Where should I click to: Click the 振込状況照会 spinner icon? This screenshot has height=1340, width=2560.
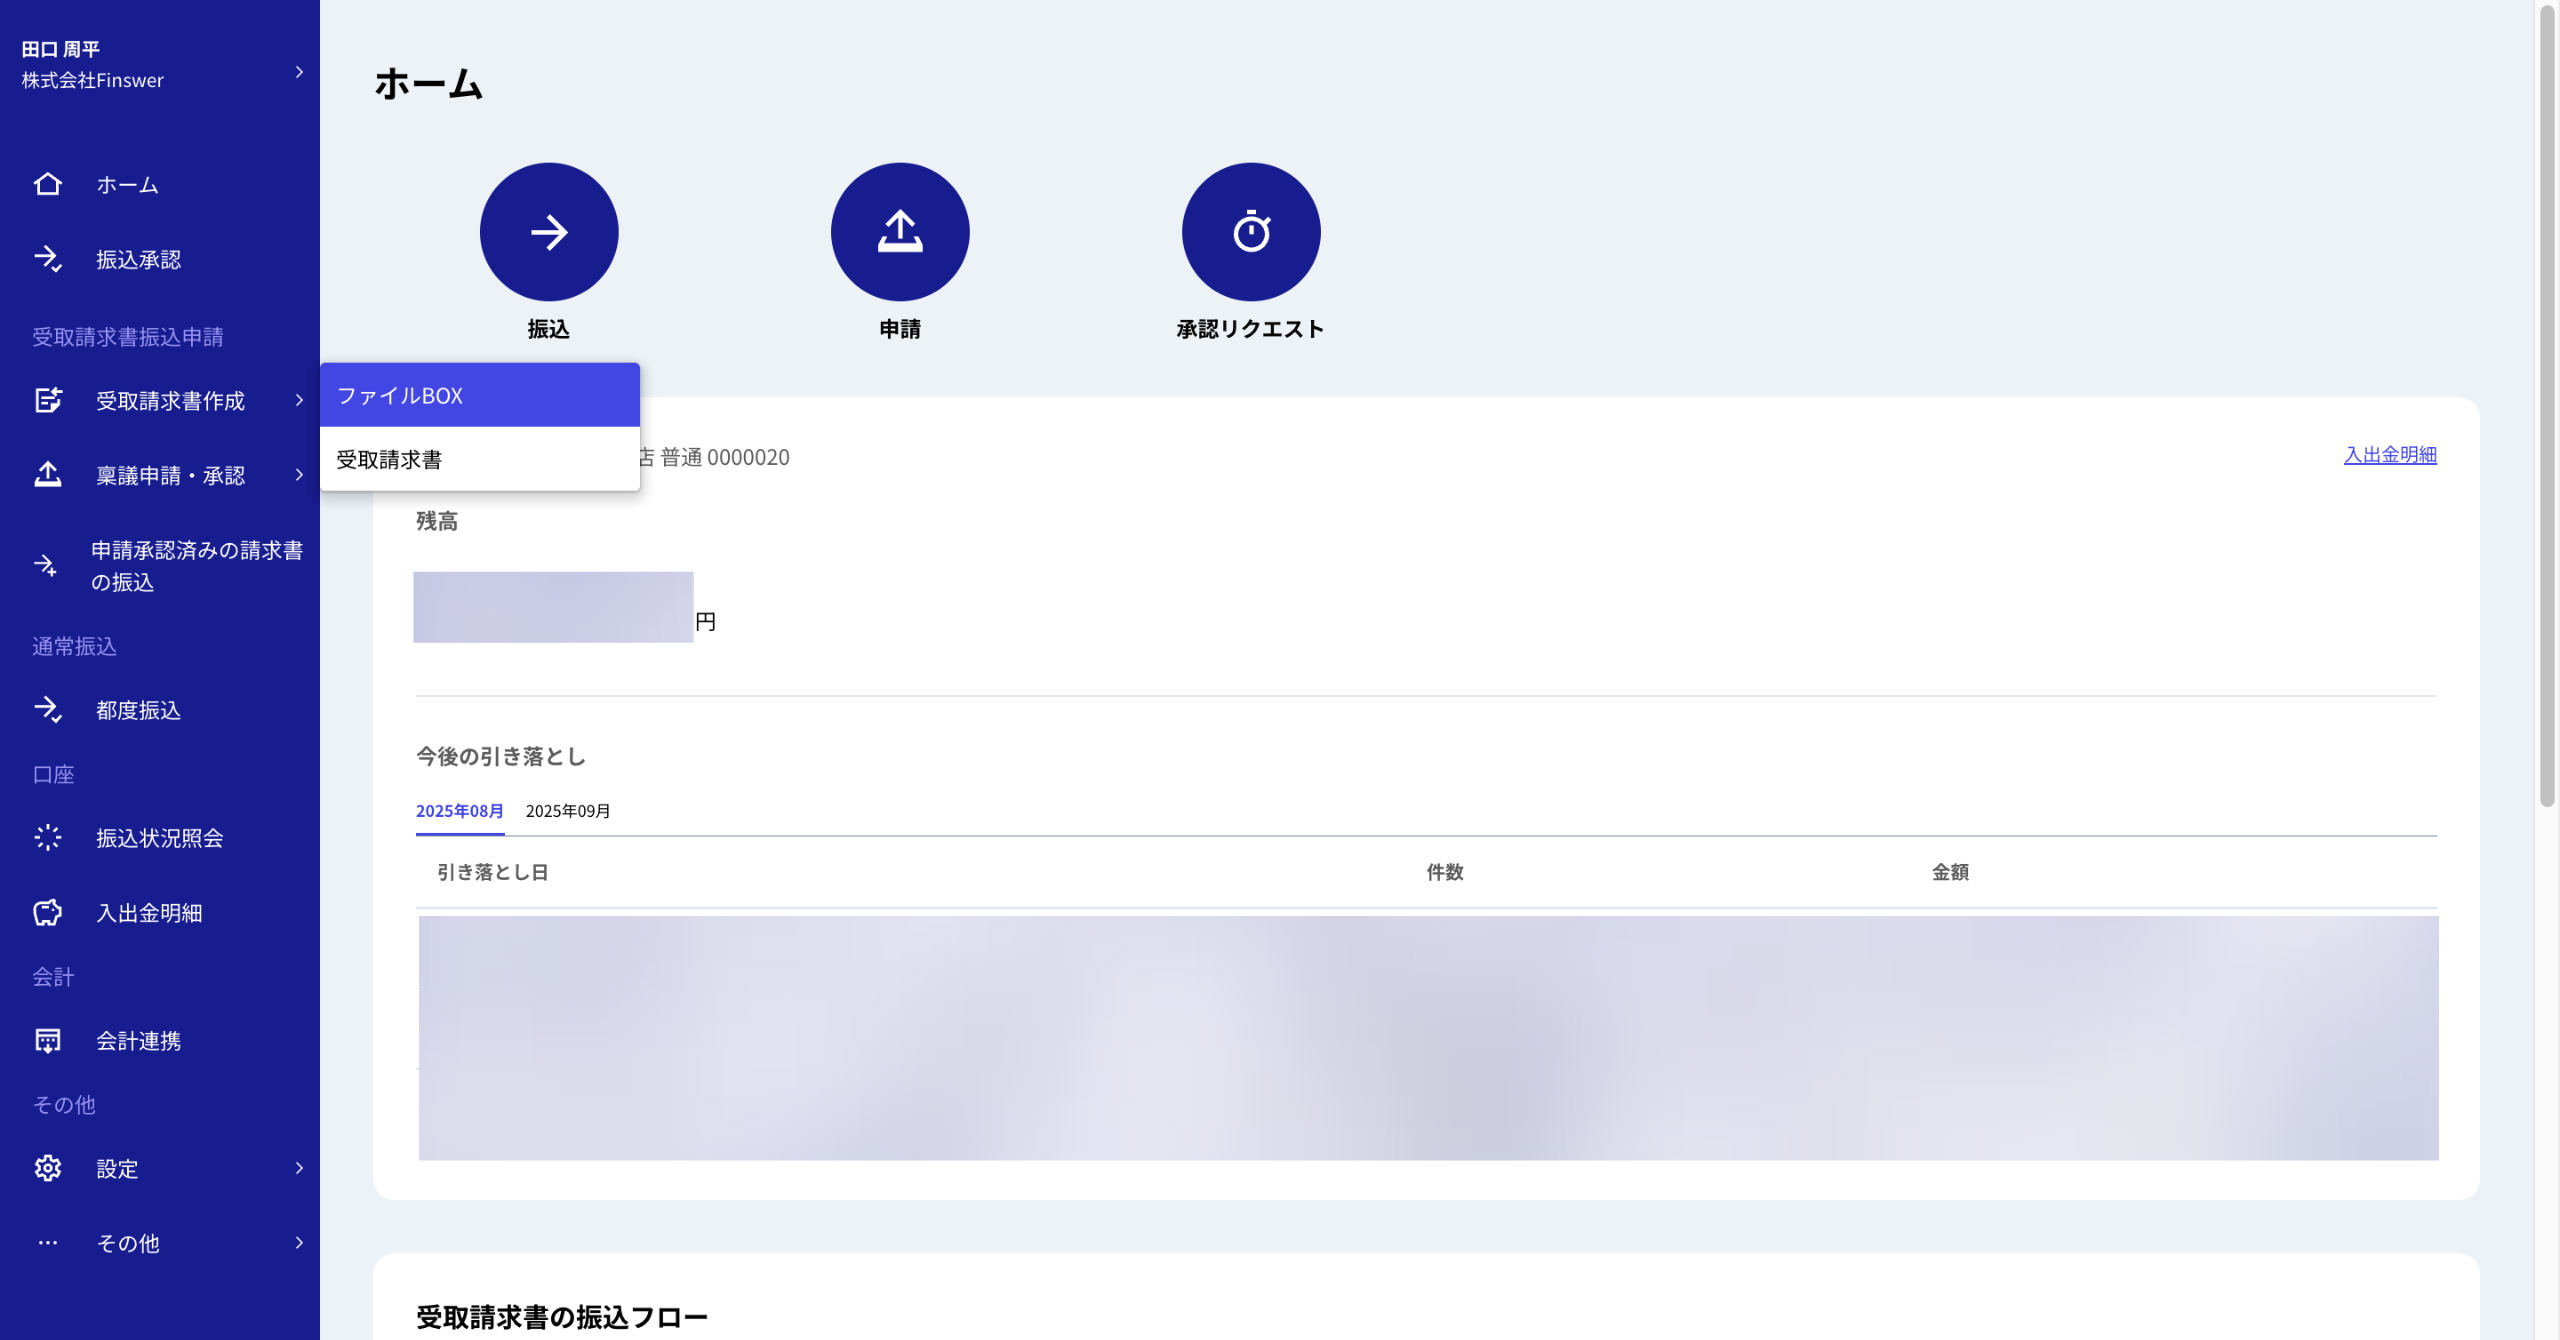[x=47, y=838]
